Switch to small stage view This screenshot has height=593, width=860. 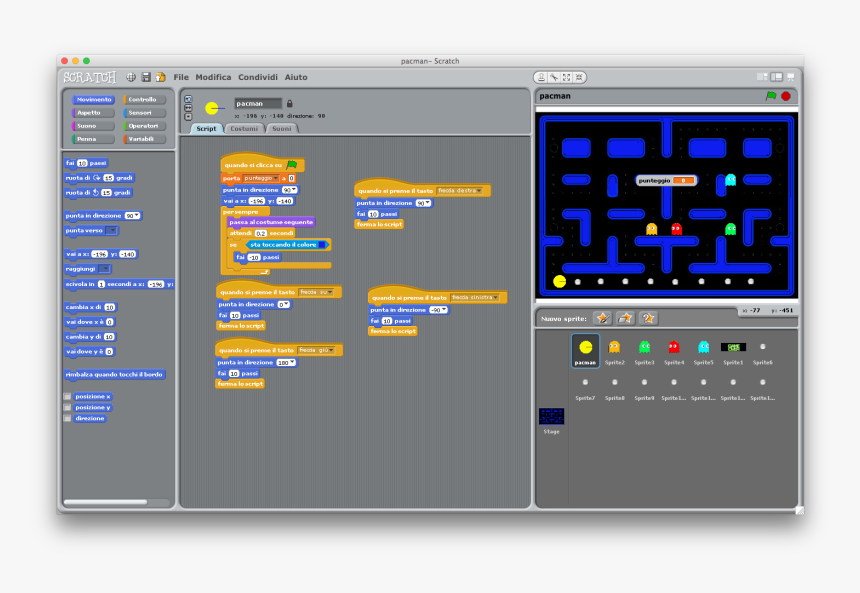(762, 77)
